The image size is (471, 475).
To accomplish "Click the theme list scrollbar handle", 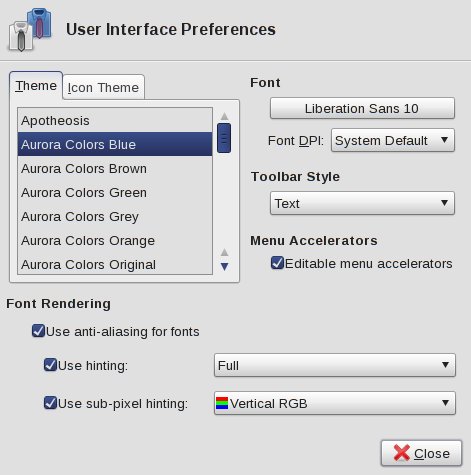I will pyautogui.click(x=224, y=138).
